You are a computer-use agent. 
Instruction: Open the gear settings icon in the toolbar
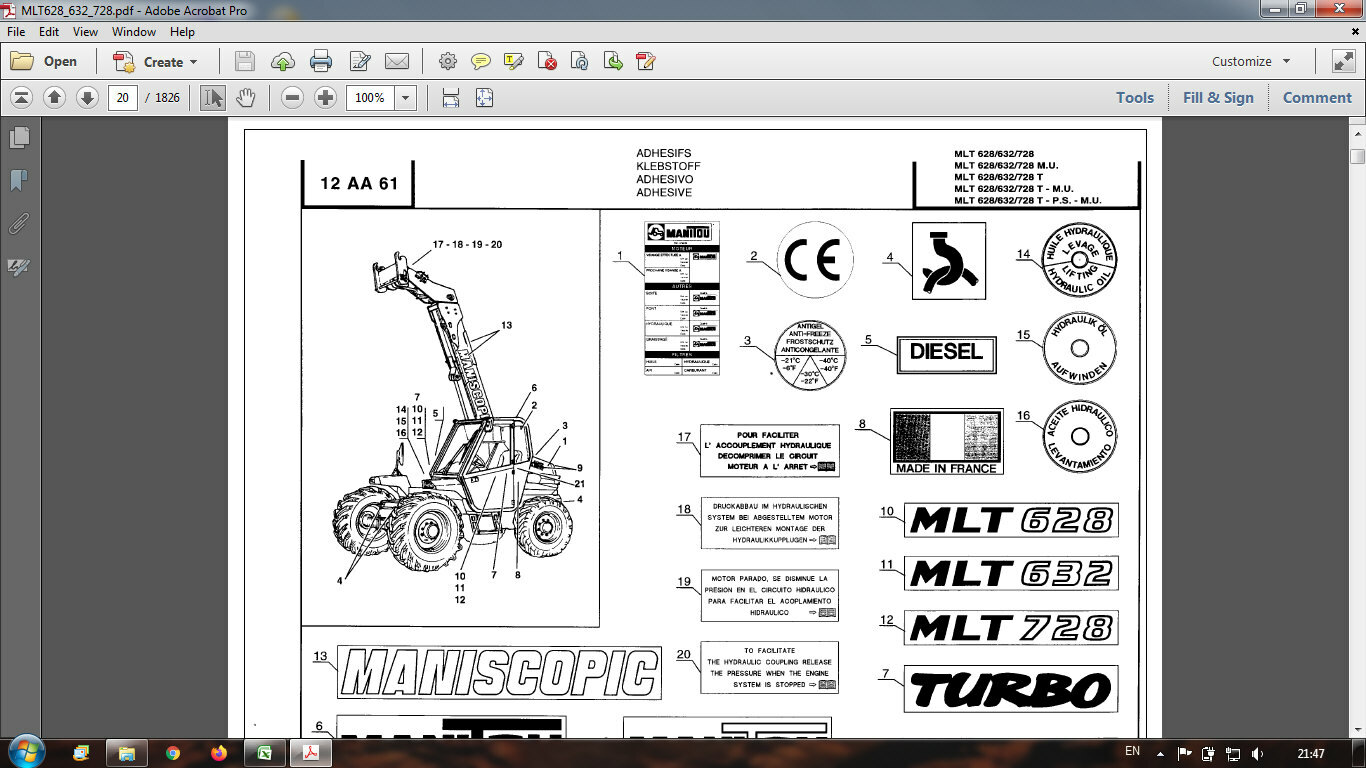coord(447,61)
